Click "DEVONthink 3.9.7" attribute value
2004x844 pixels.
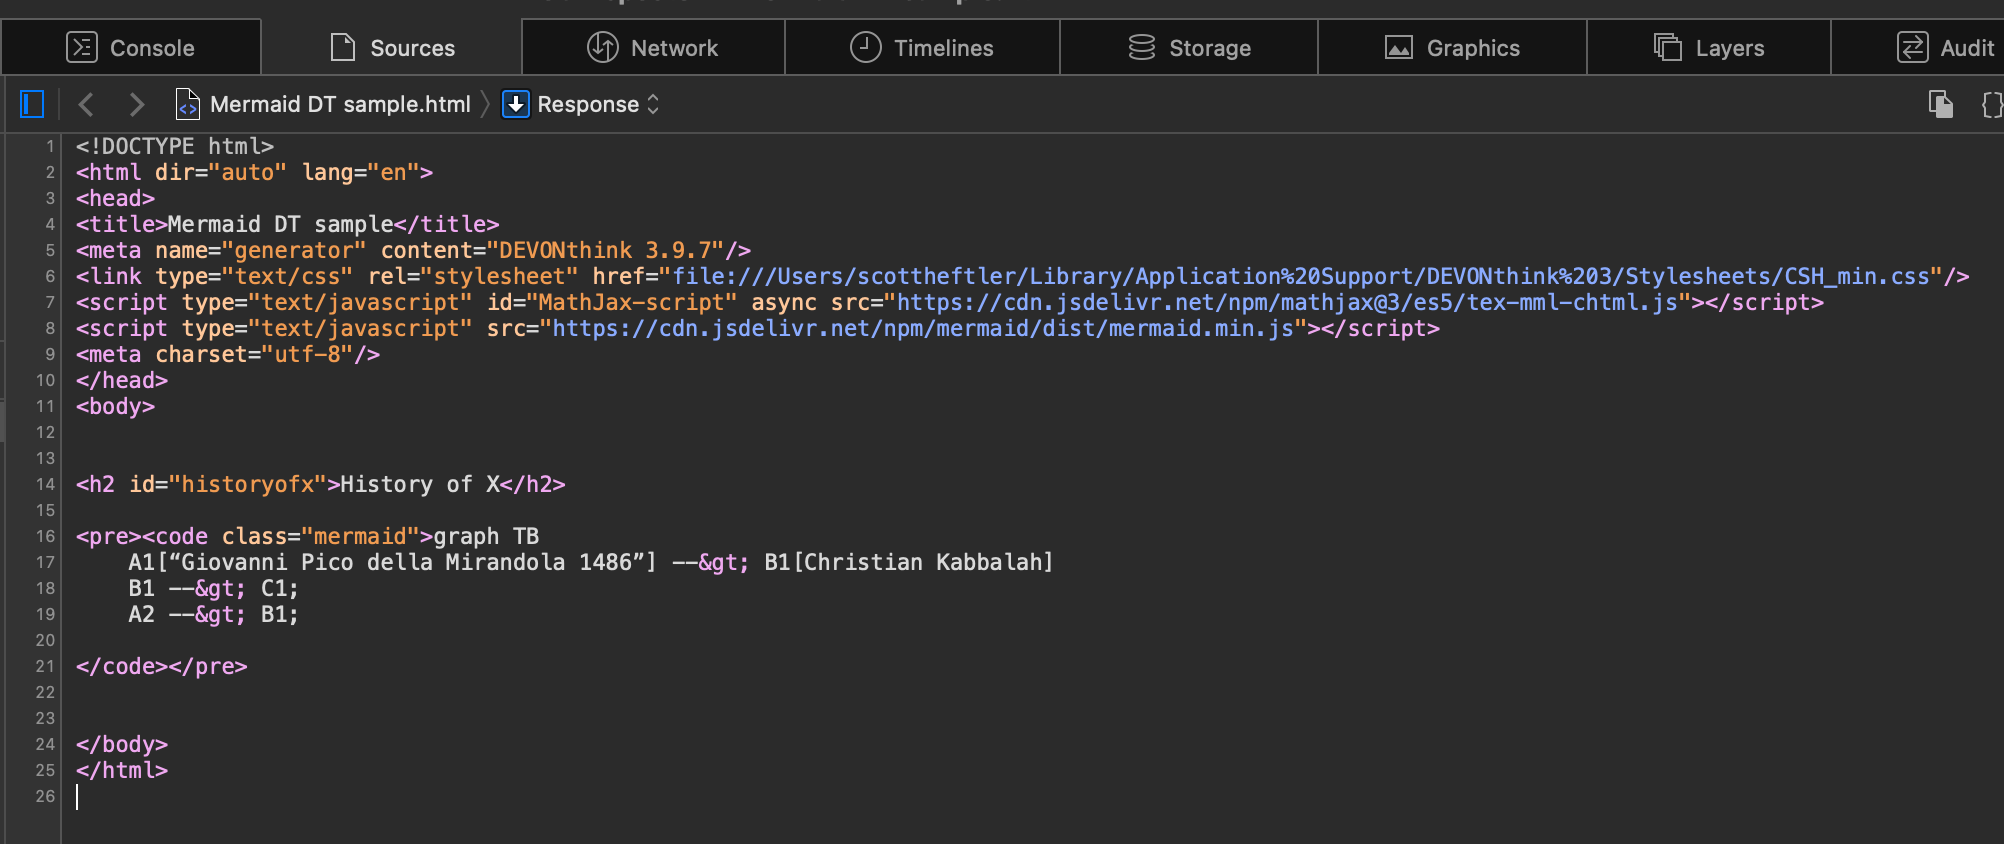point(610,250)
